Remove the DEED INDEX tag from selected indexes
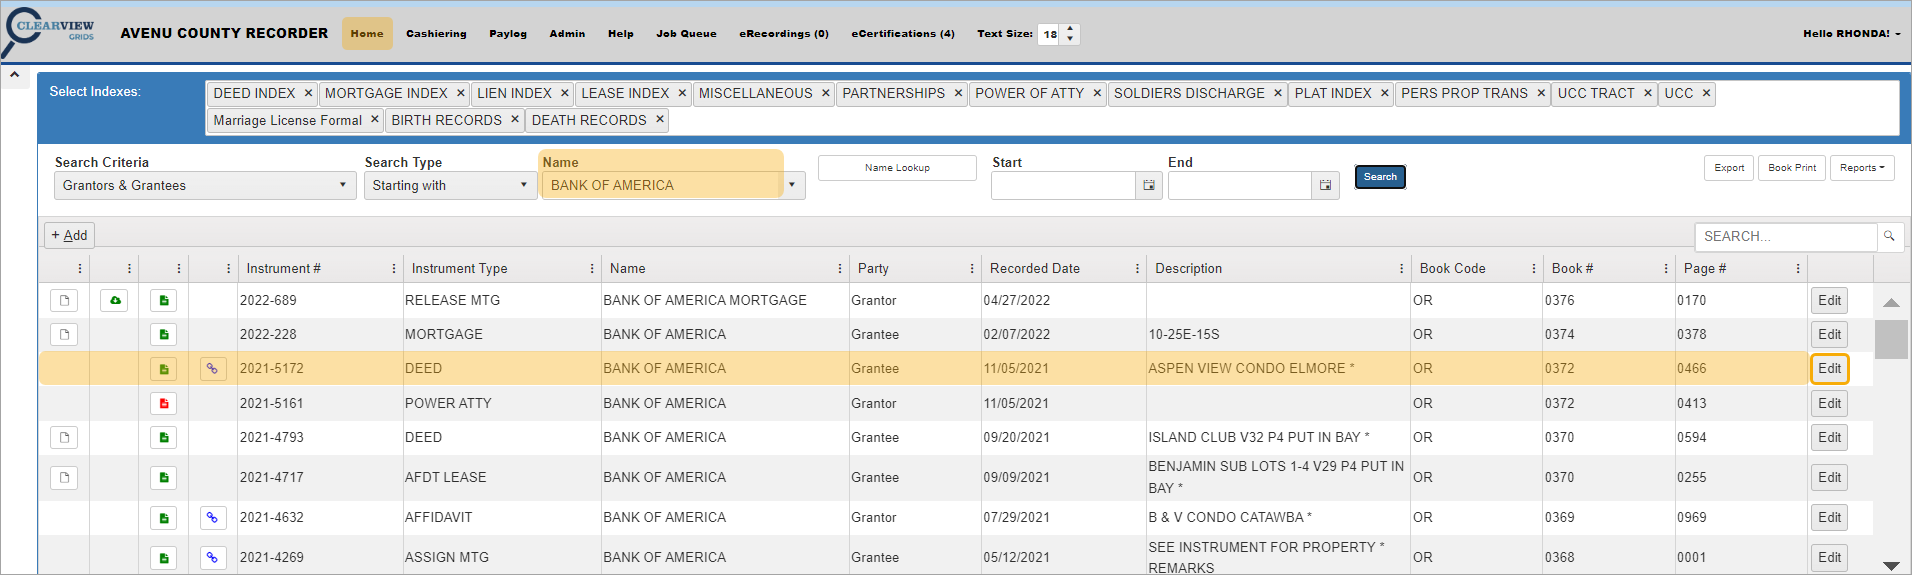Image resolution: width=1912 pixels, height=575 pixels. click(x=308, y=93)
